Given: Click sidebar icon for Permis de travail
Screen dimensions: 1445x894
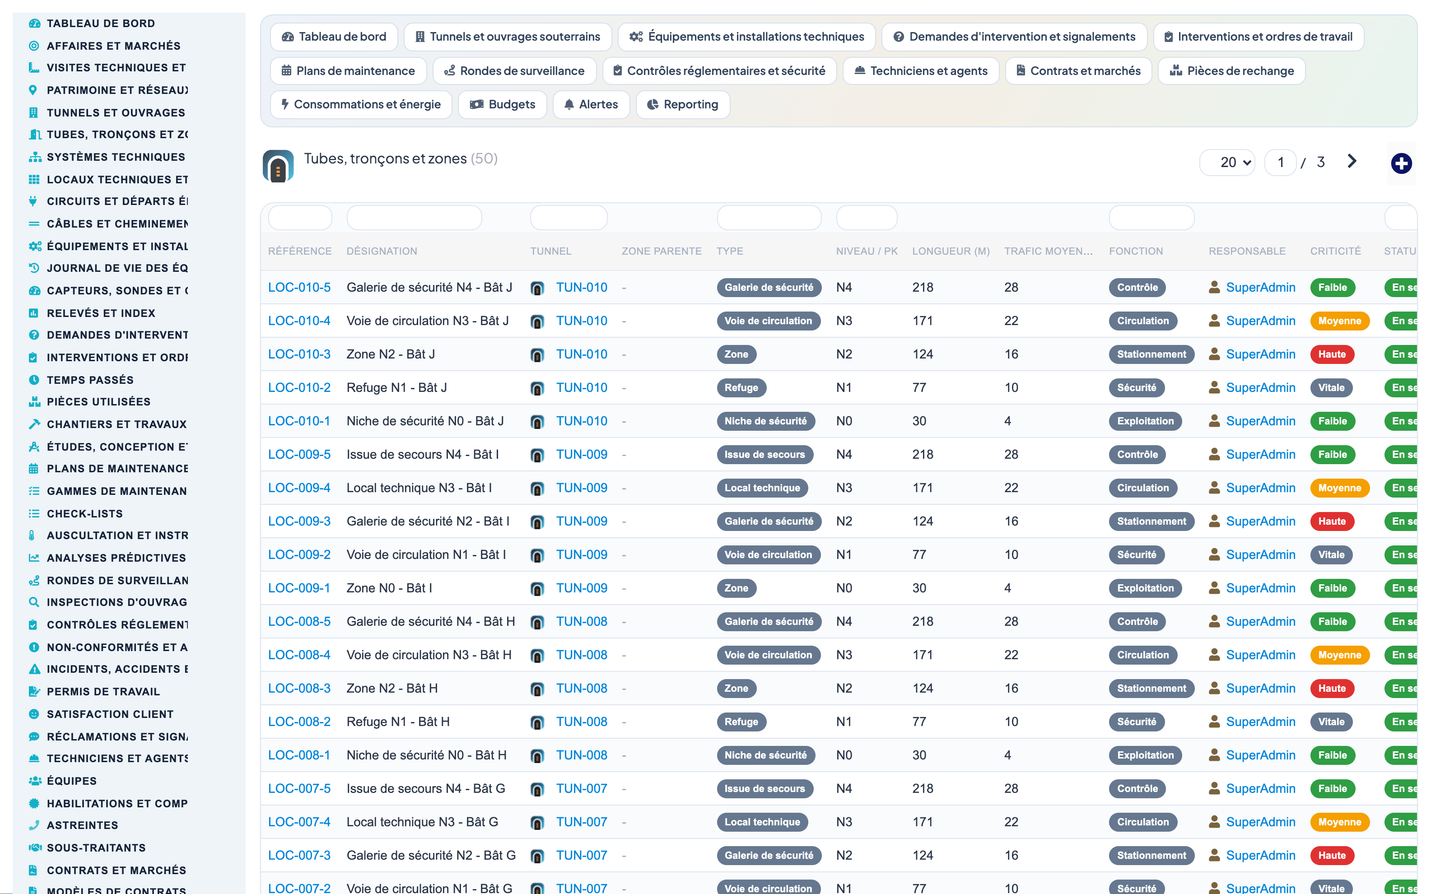Looking at the screenshot, I should 34,692.
